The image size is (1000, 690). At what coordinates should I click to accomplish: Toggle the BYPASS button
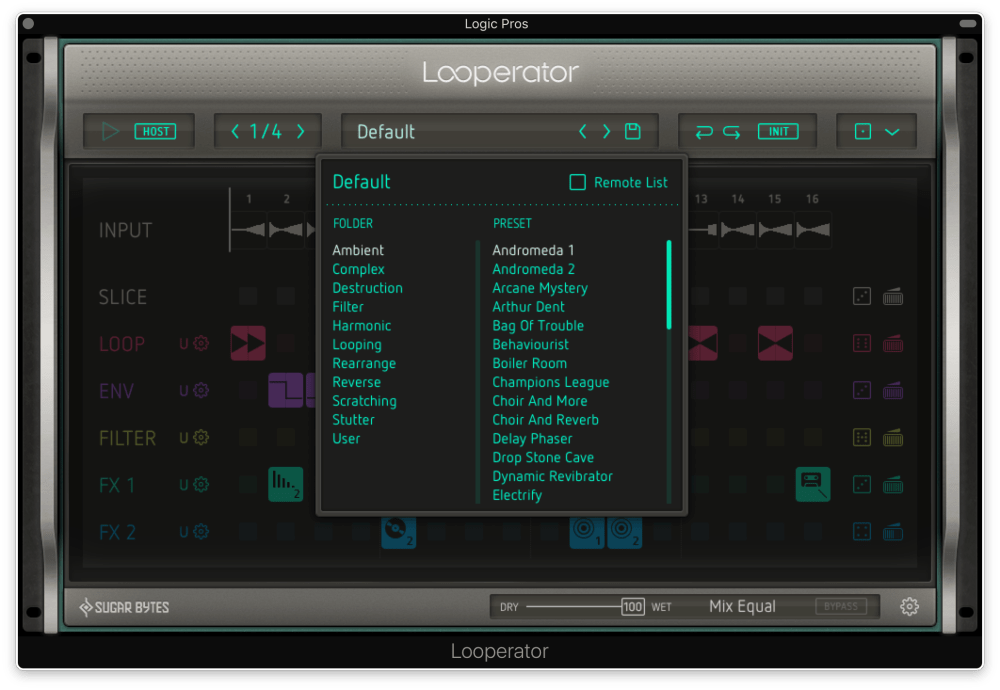coord(841,606)
